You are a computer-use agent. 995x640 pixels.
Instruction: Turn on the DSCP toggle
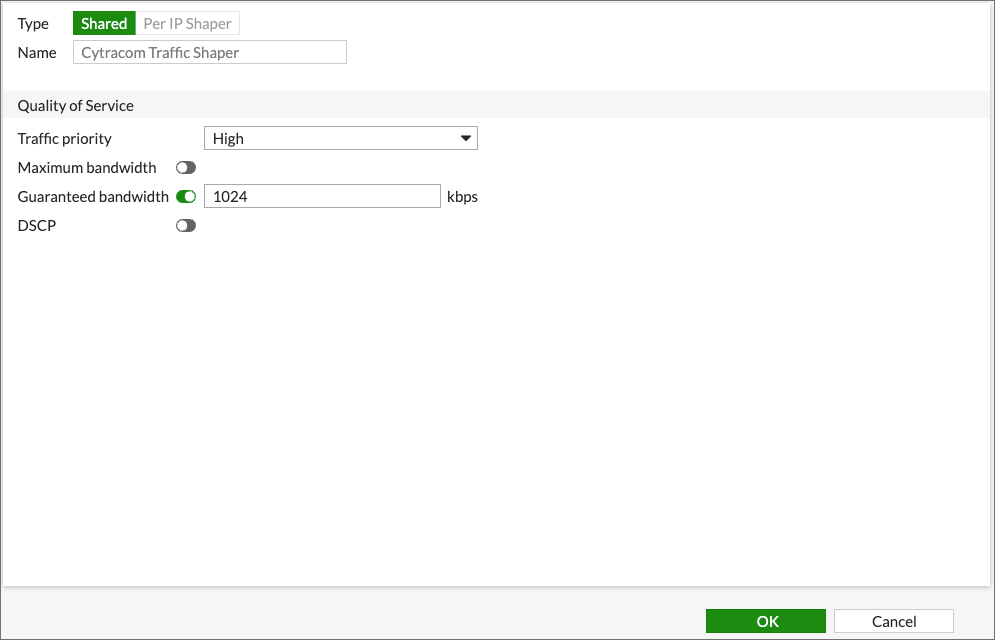(186, 226)
